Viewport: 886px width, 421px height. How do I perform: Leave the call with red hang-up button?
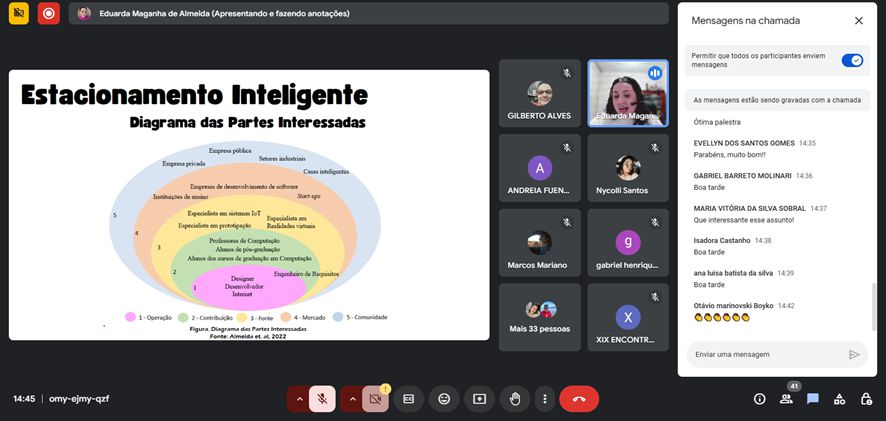(x=579, y=398)
